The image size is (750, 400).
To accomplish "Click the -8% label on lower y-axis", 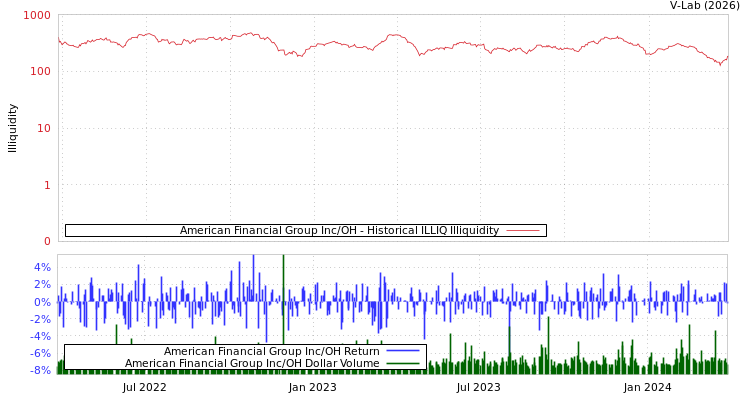I will point(40,370).
